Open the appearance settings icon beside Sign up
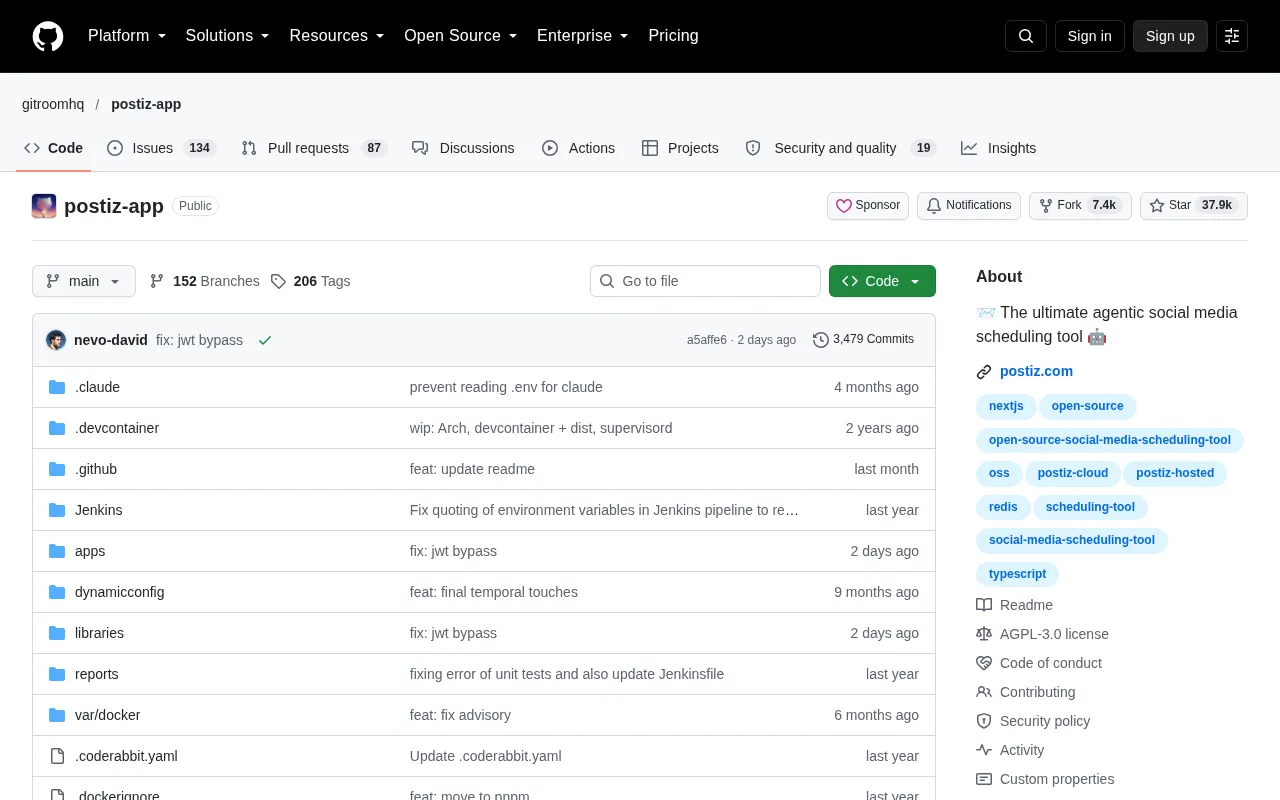Viewport: 1280px width, 800px height. coord(1232,36)
